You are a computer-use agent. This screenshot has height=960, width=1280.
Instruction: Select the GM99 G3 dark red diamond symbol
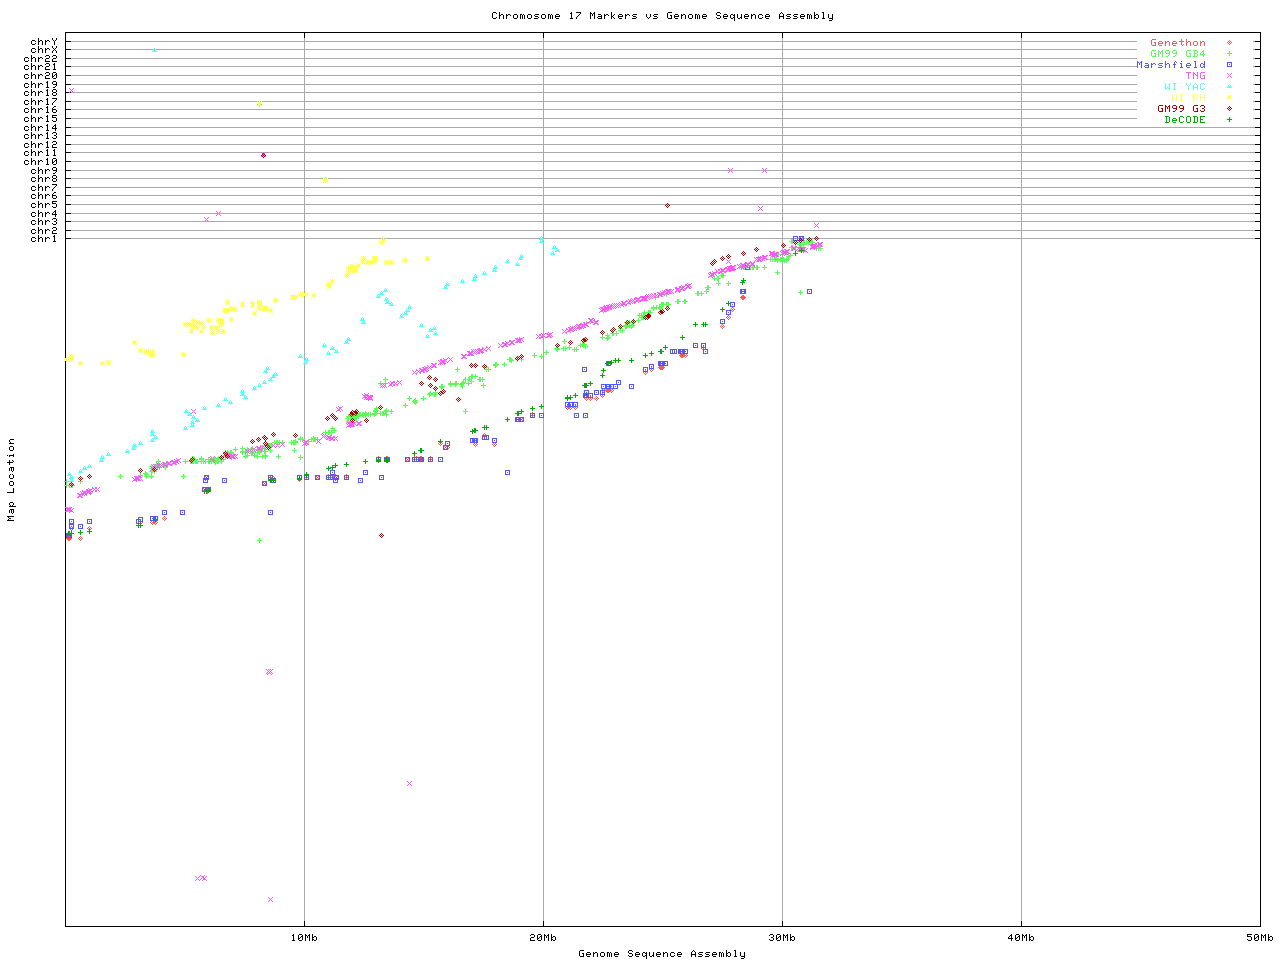click(x=1229, y=109)
